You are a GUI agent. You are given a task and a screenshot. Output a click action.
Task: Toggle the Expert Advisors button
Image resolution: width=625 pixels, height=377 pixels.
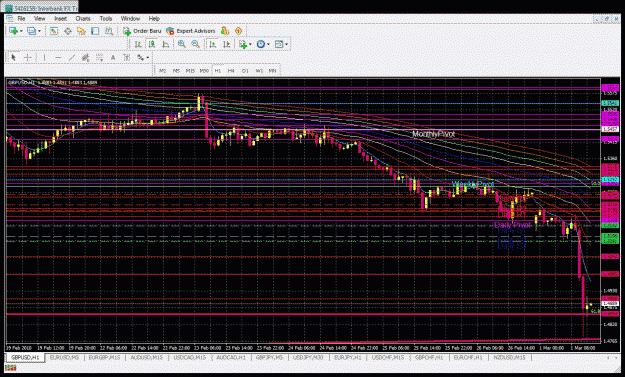[x=191, y=31]
